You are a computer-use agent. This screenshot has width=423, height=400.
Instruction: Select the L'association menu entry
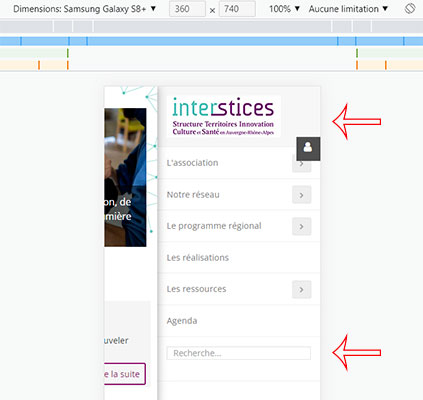[192, 163]
